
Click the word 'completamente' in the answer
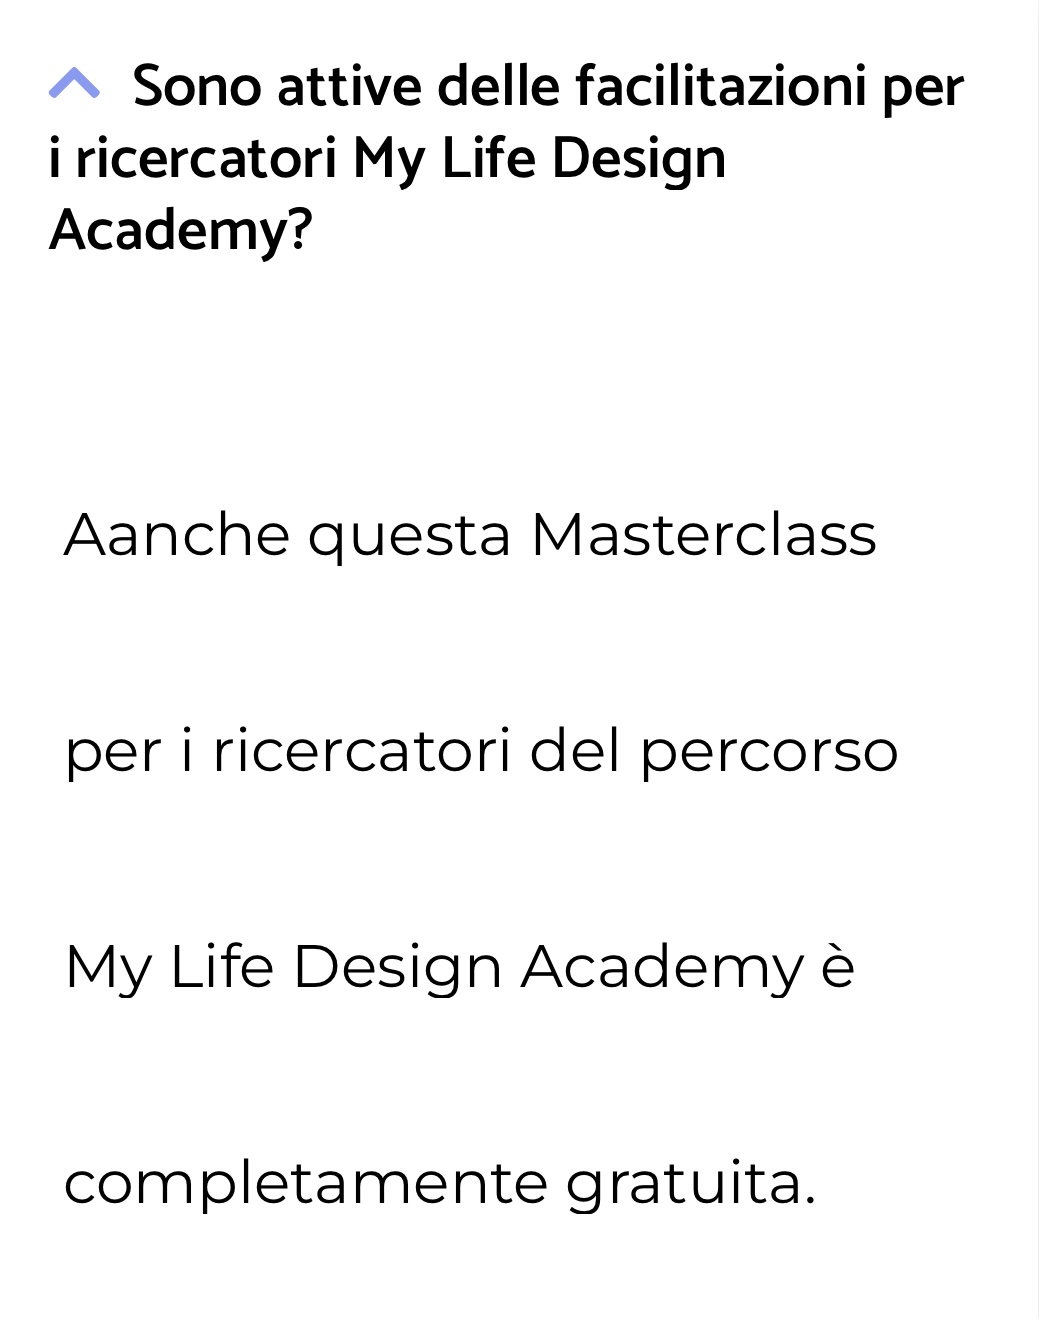(306, 1186)
